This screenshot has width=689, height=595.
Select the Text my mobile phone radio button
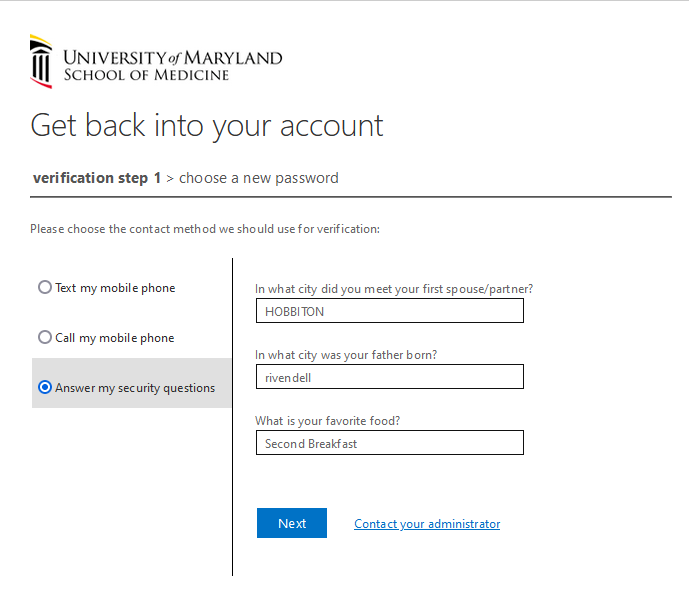(x=44, y=288)
